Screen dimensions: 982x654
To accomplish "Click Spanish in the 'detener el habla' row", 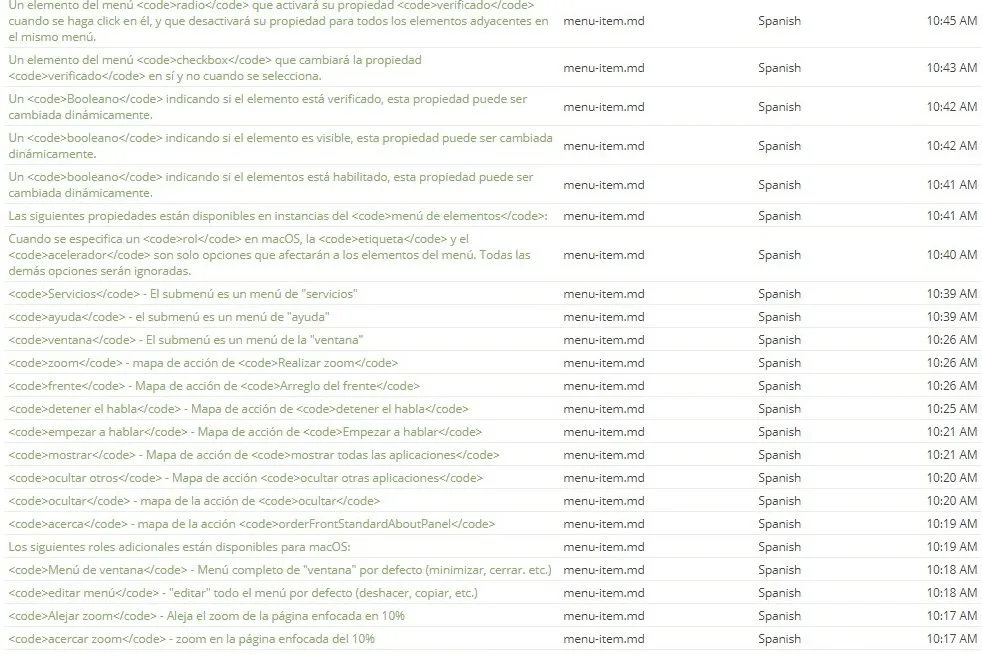I will click(779, 409).
